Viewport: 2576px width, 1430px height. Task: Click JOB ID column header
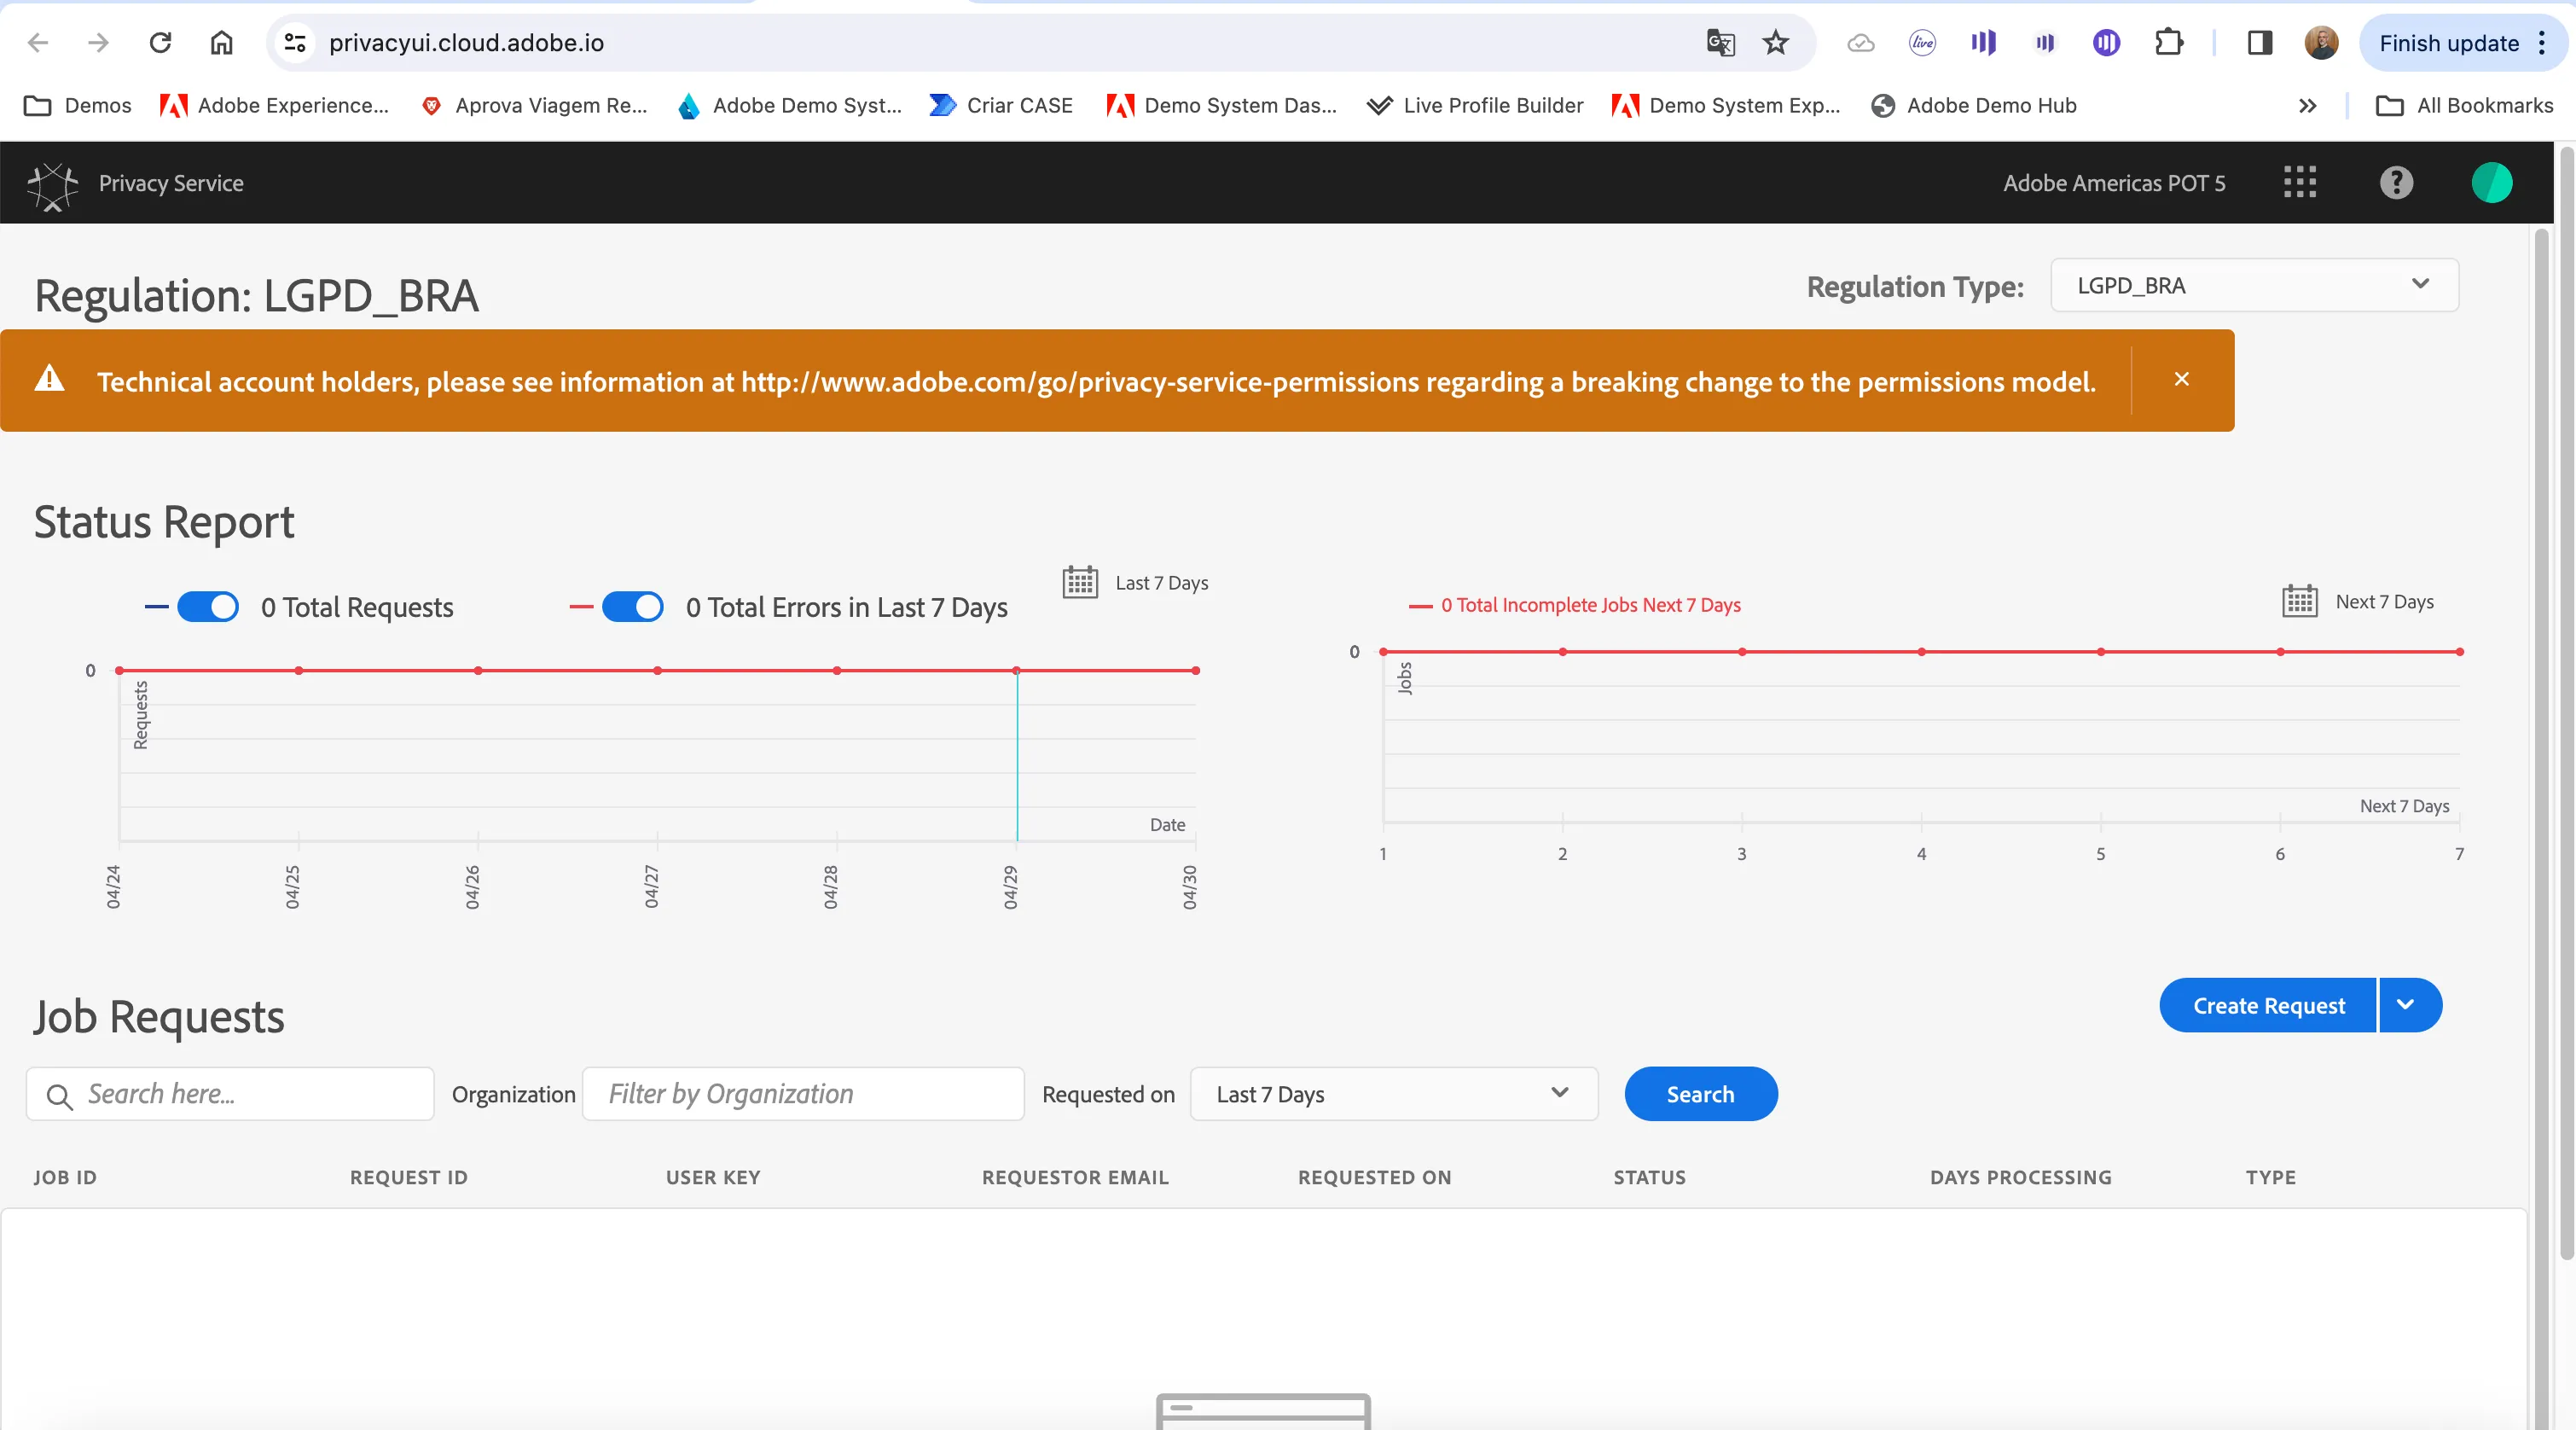[x=65, y=1177]
